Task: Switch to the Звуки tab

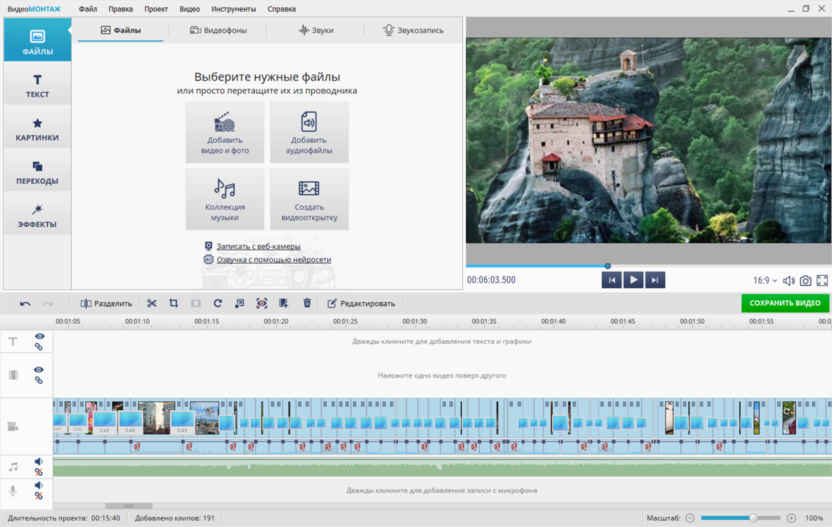Action: 316,30
